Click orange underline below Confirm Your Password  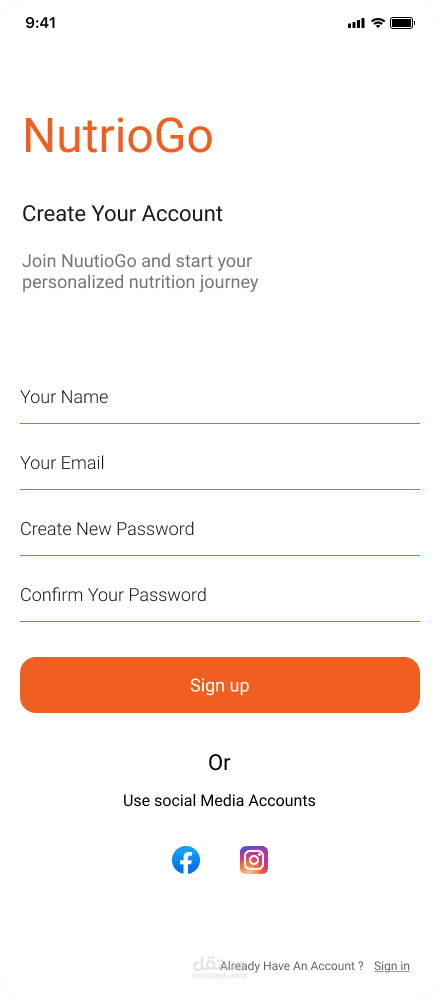220,621
